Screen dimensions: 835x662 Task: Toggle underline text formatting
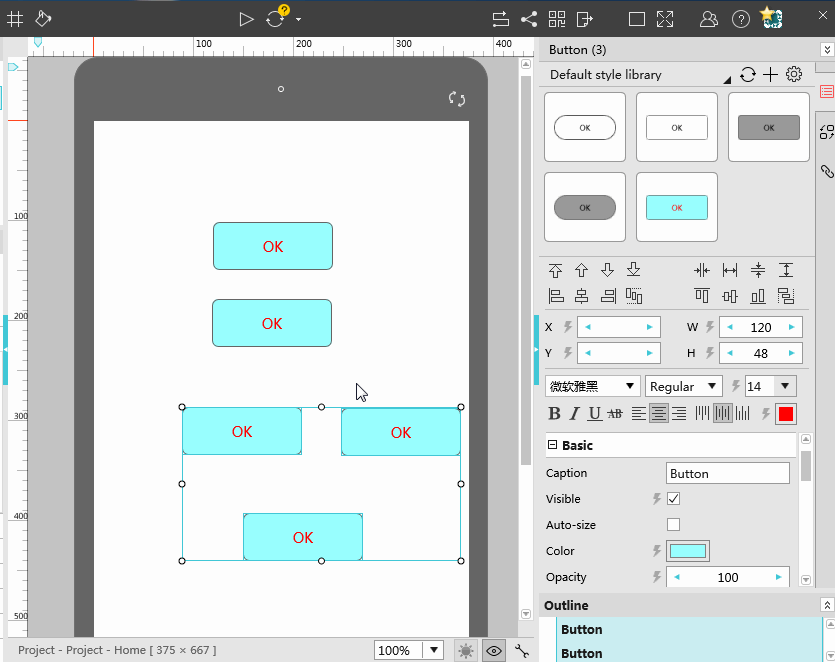click(595, 414)
